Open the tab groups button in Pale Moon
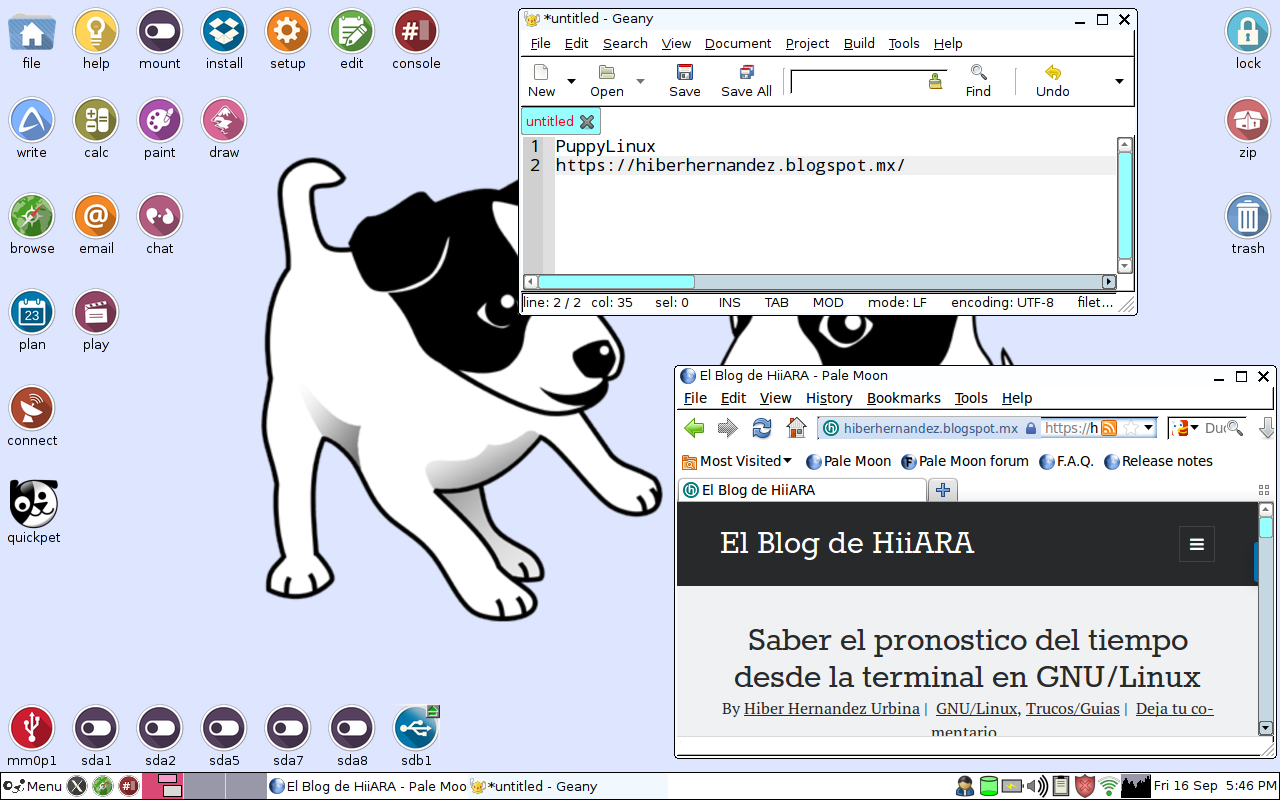 pos(1264,490)
